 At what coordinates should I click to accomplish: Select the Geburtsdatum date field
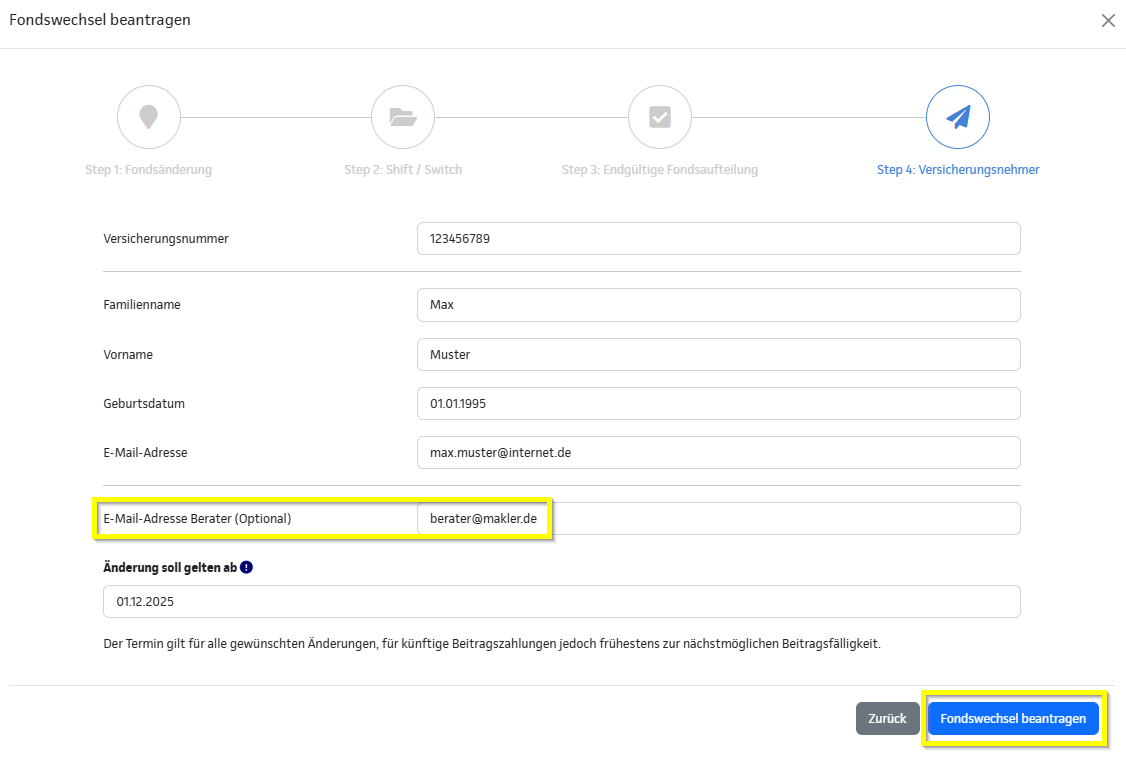[x=718, y=404]
